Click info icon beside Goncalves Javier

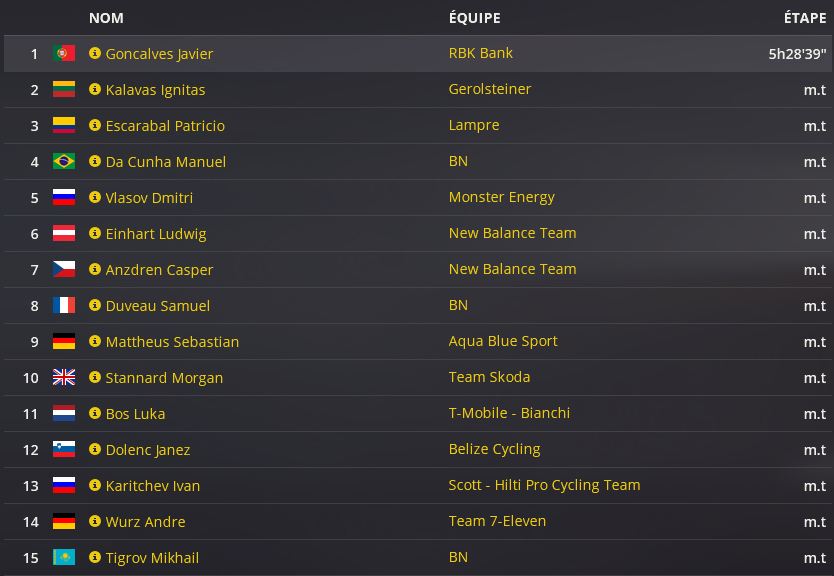pos(95,54)
